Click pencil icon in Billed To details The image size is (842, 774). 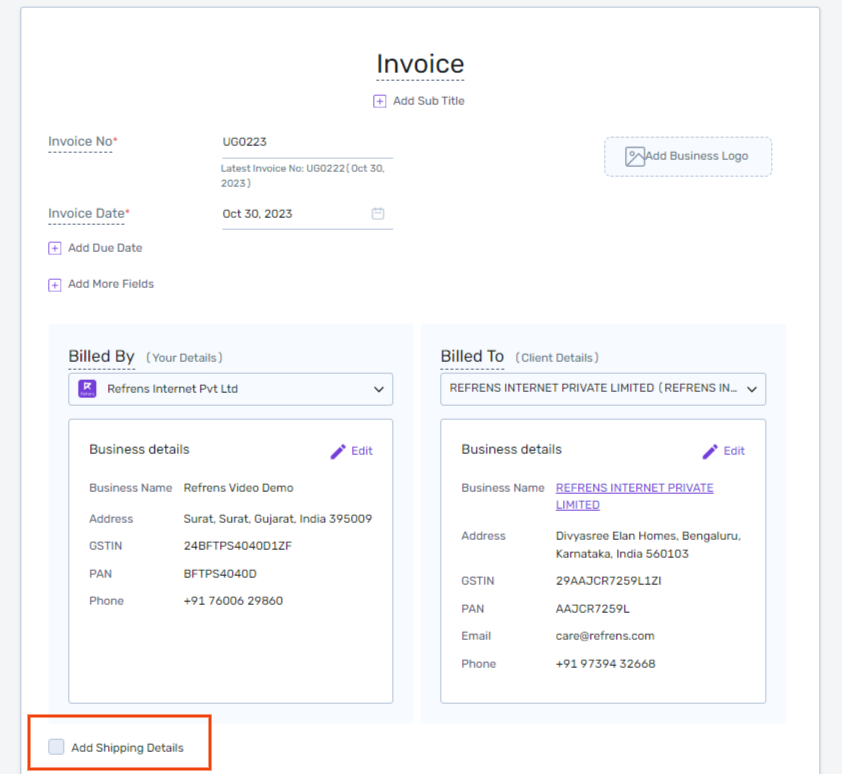pyautogui.click(x=710, y=452)
